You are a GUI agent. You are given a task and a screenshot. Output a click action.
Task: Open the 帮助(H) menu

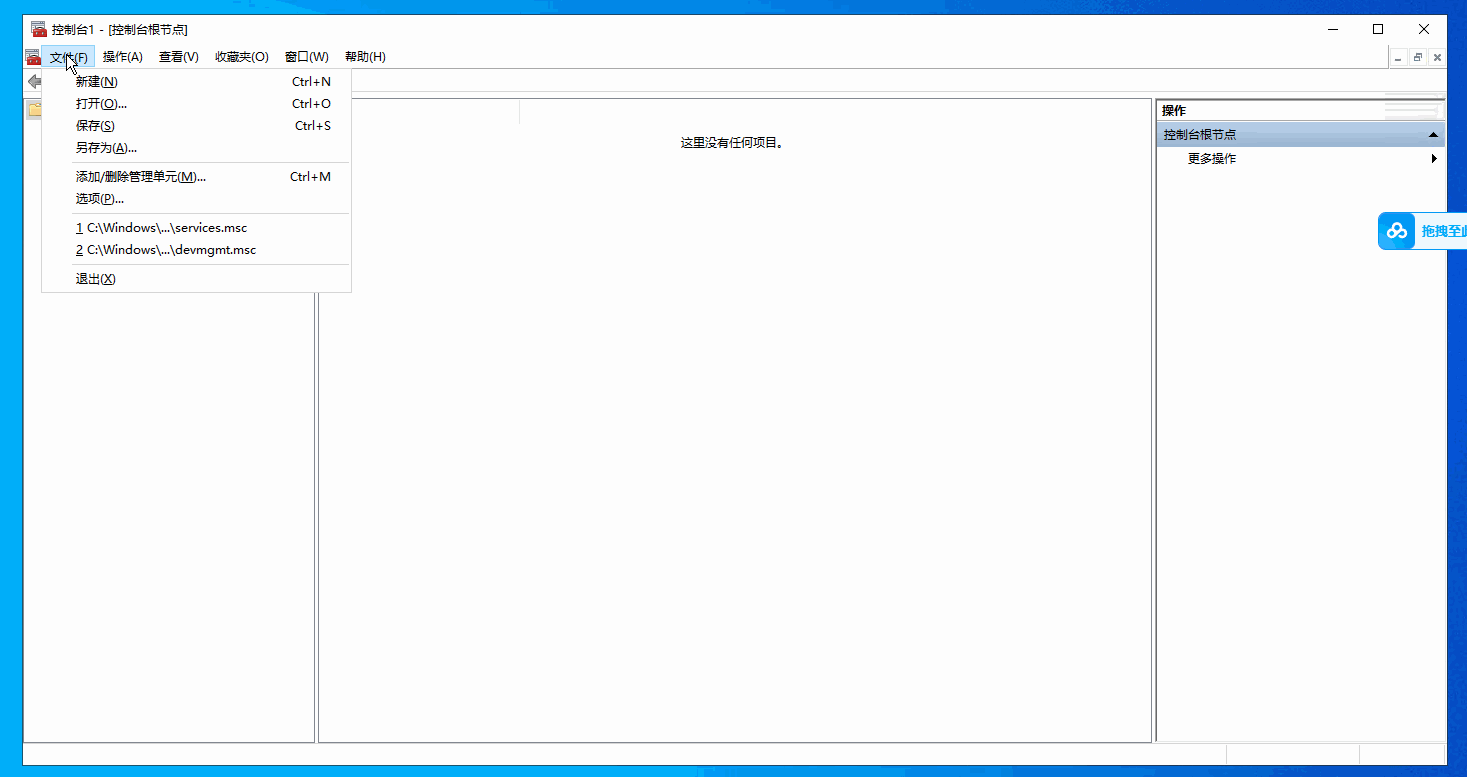tap(365, 57)
